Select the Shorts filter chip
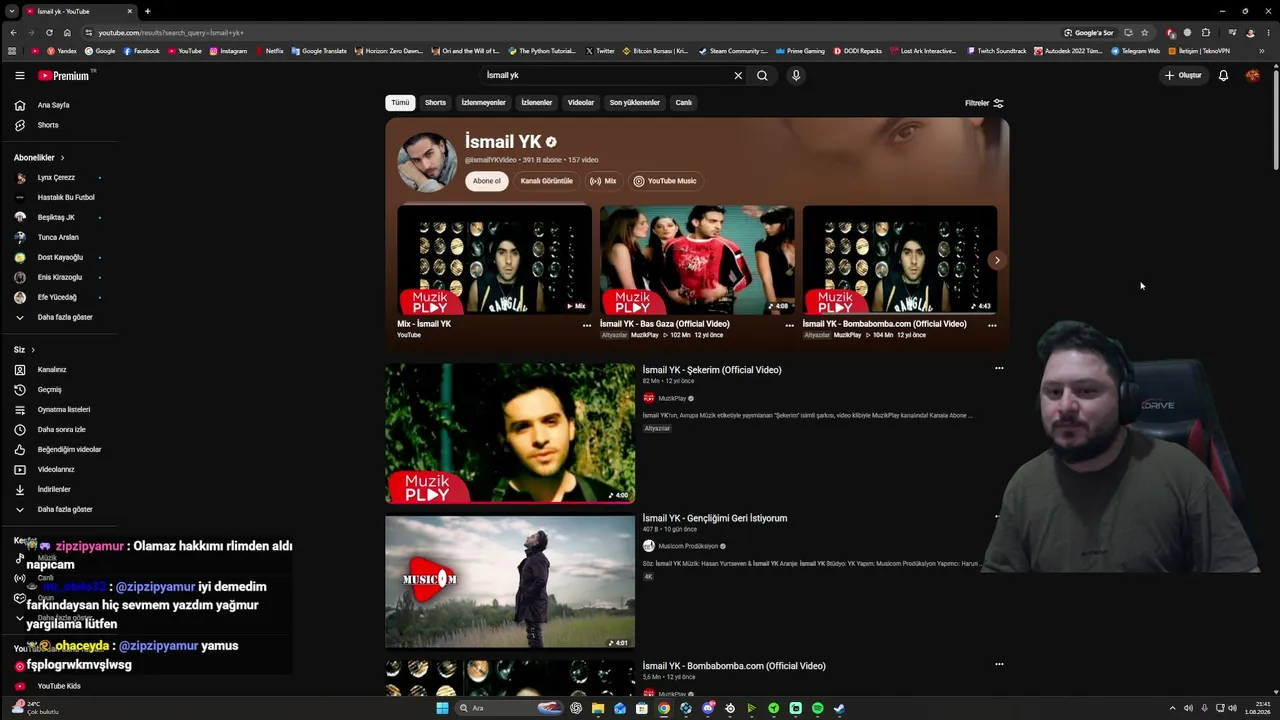This screenshot has height=720, width=1280. tap(435, 102)
